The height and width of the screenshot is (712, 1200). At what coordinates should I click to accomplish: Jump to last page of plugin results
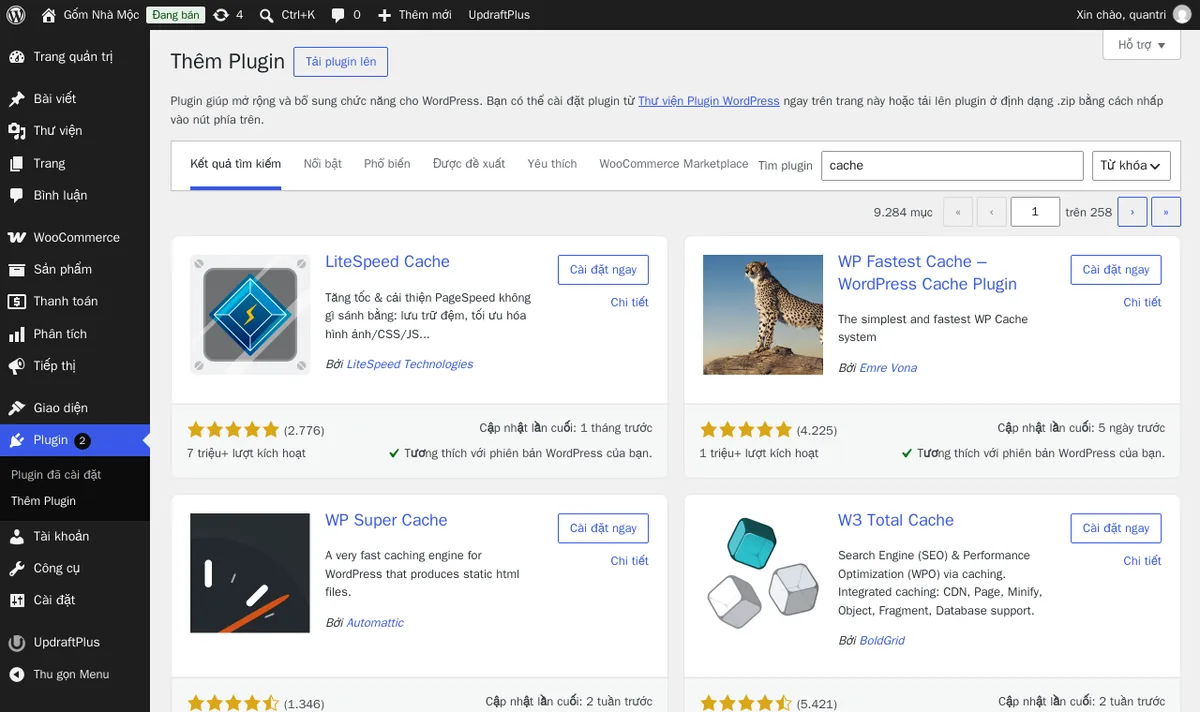click(x=1166, y=212)
